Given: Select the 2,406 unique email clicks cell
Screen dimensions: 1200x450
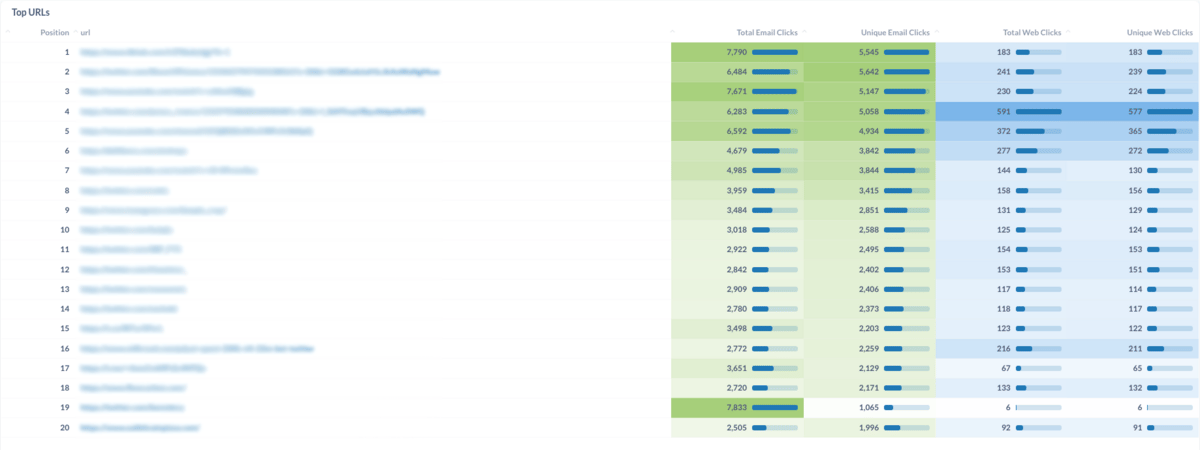Looking at the screenshot, I should [867, 289].
